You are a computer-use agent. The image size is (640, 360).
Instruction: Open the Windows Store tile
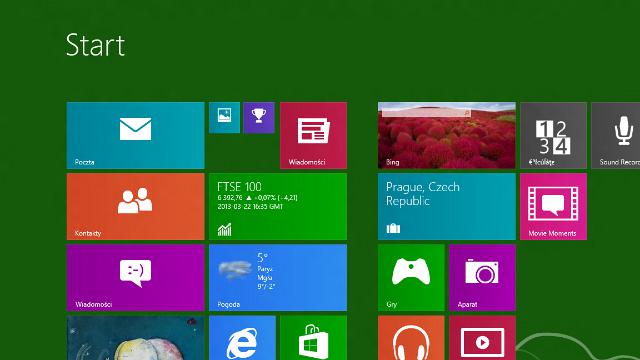pyautogui.click(x=313, y=338)
